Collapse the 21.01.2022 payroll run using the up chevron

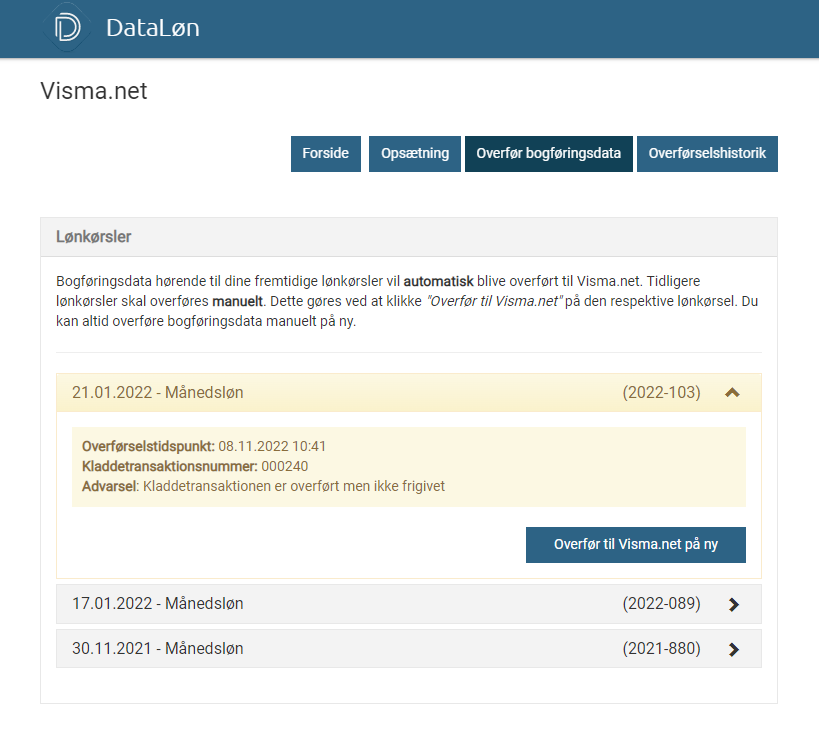[732, 393]
